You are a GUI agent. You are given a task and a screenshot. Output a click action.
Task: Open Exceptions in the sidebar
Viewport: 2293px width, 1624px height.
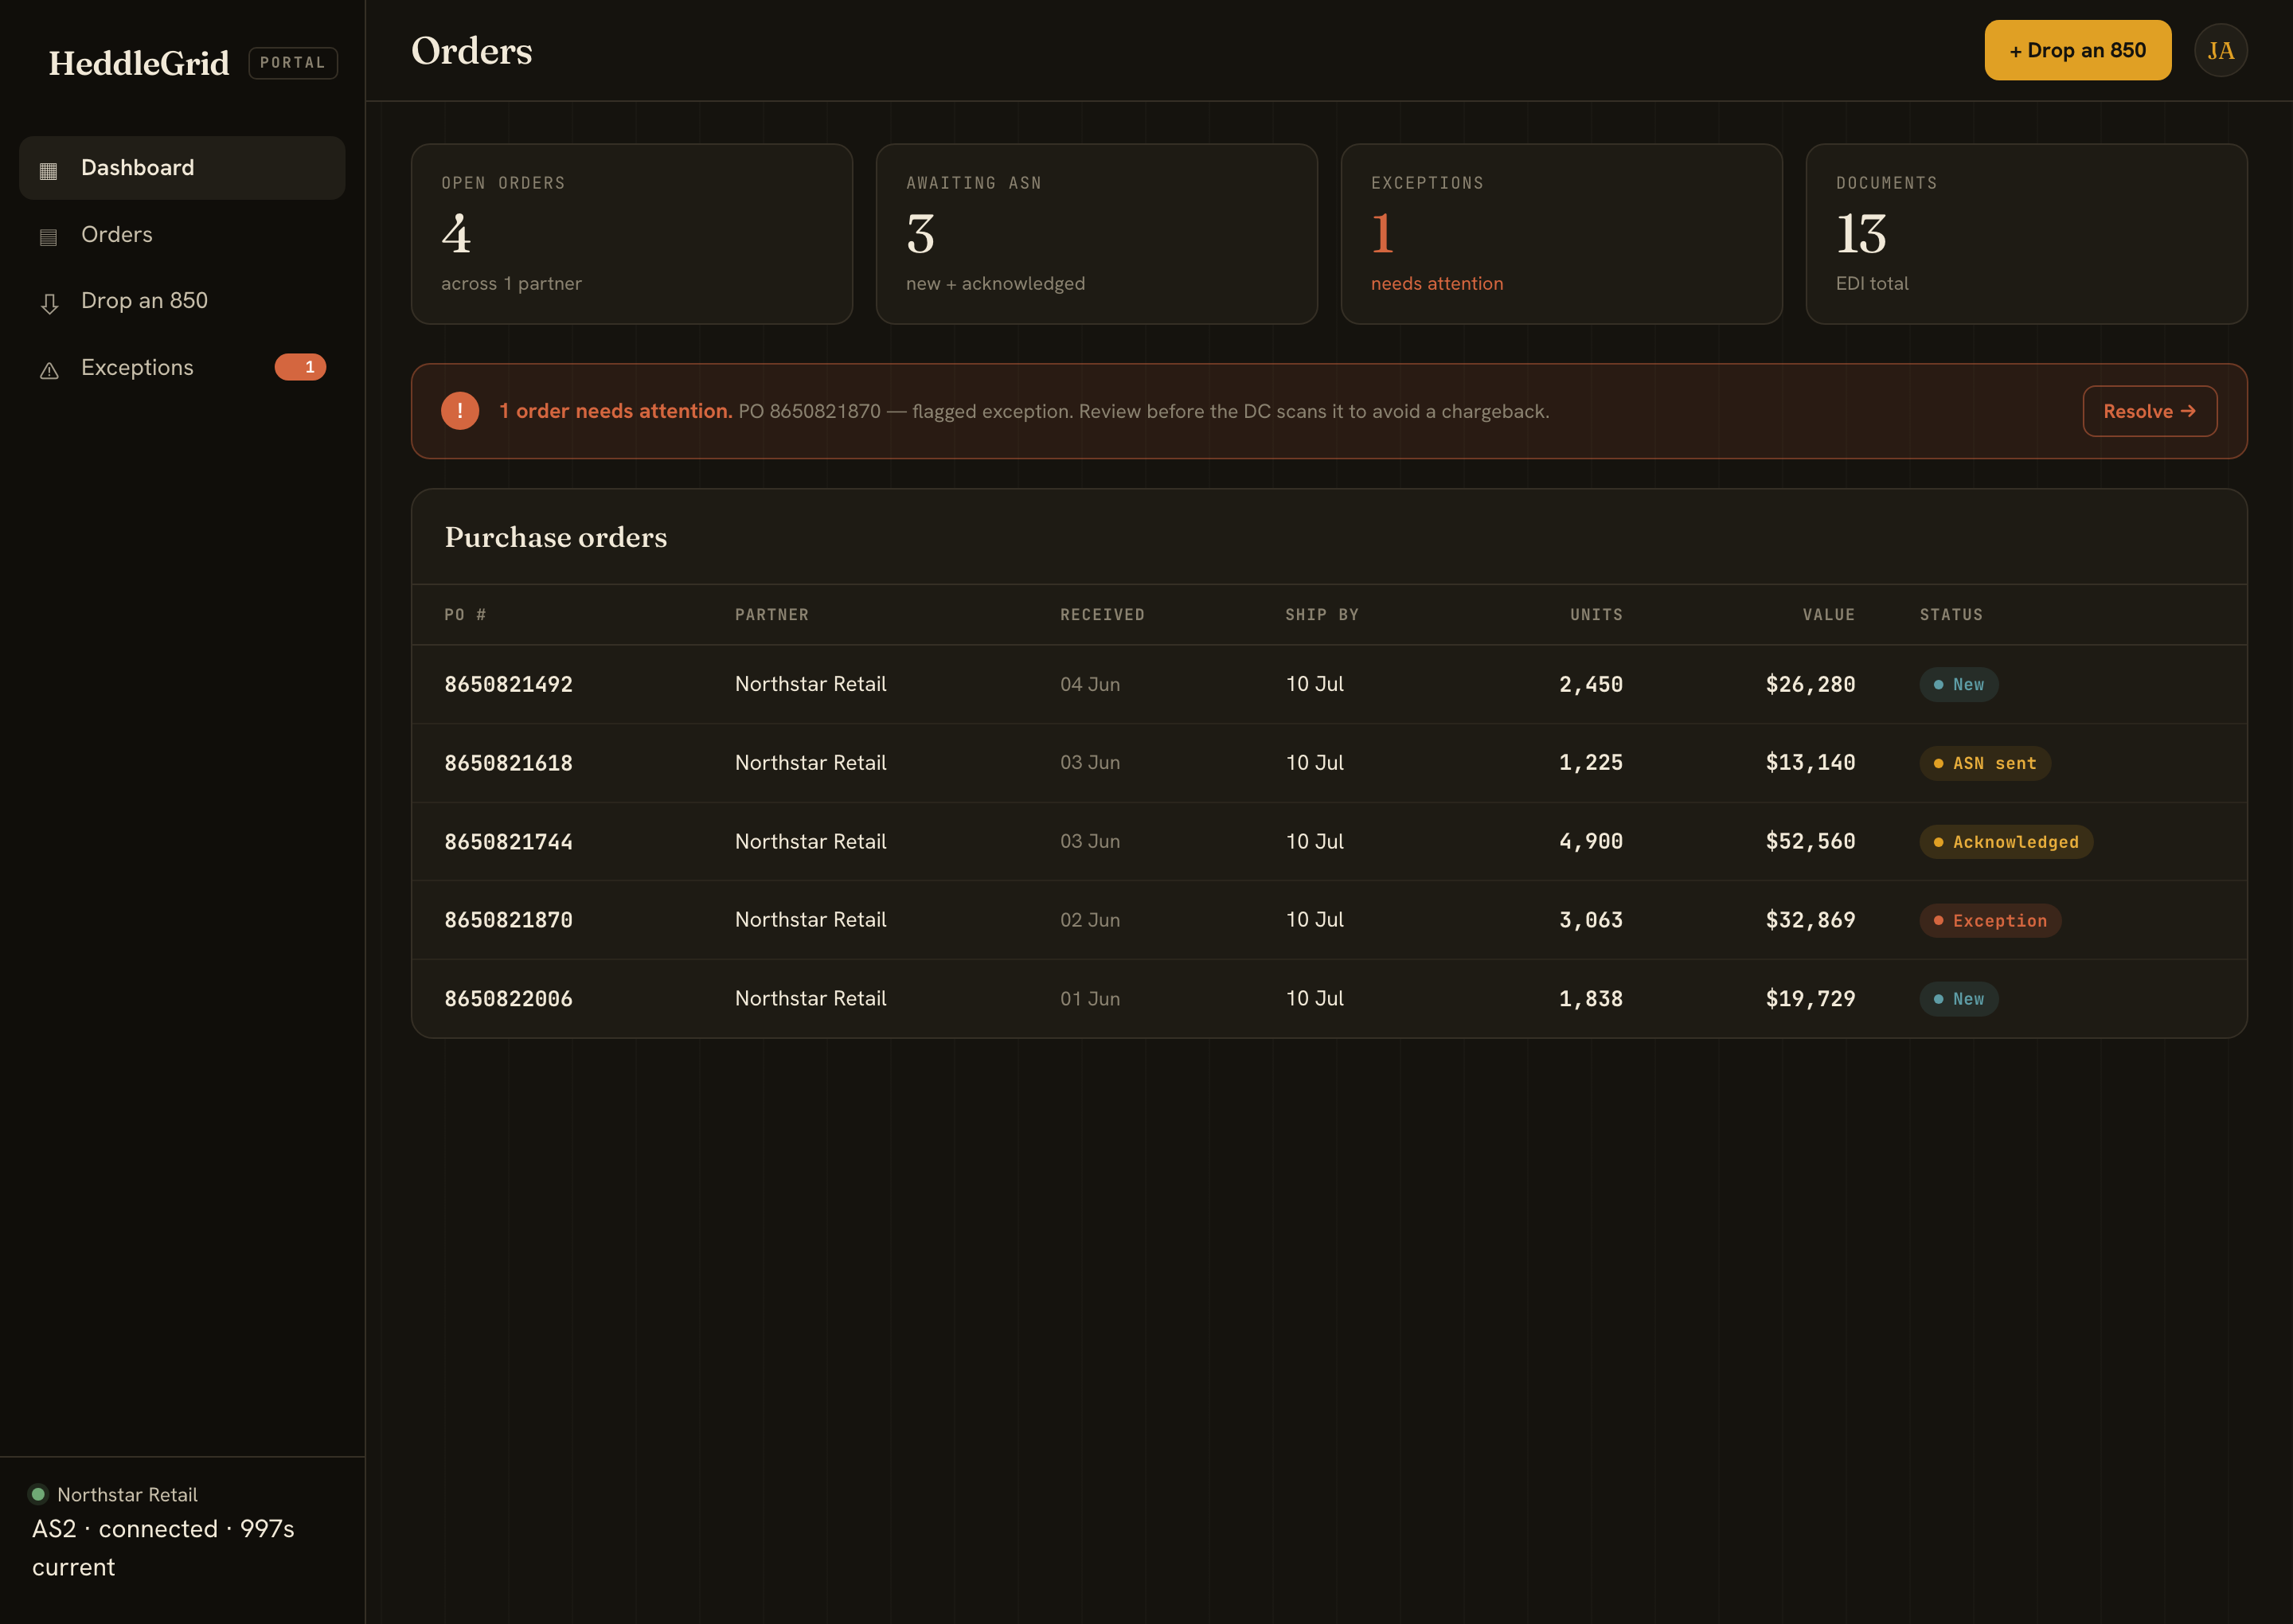click(182, 367)
